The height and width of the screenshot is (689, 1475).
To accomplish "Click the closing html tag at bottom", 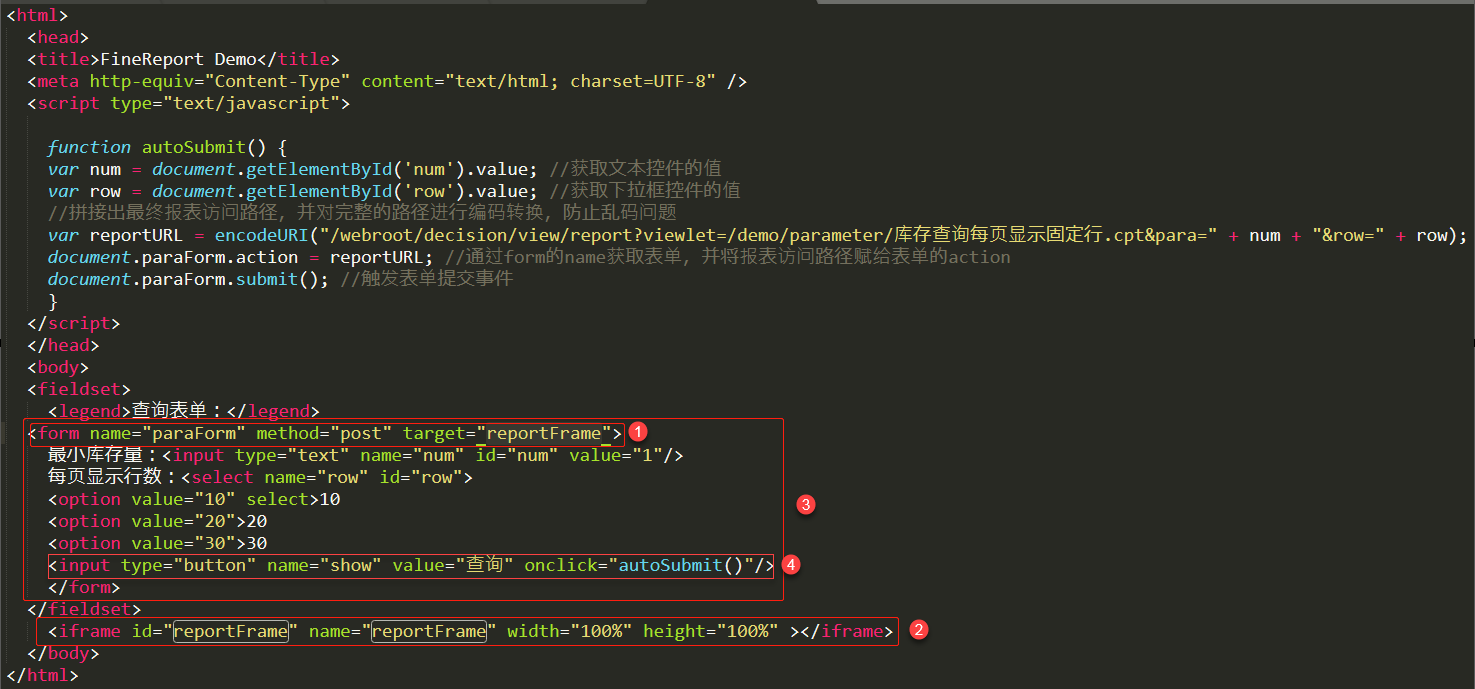I will (x=43, y=675).
